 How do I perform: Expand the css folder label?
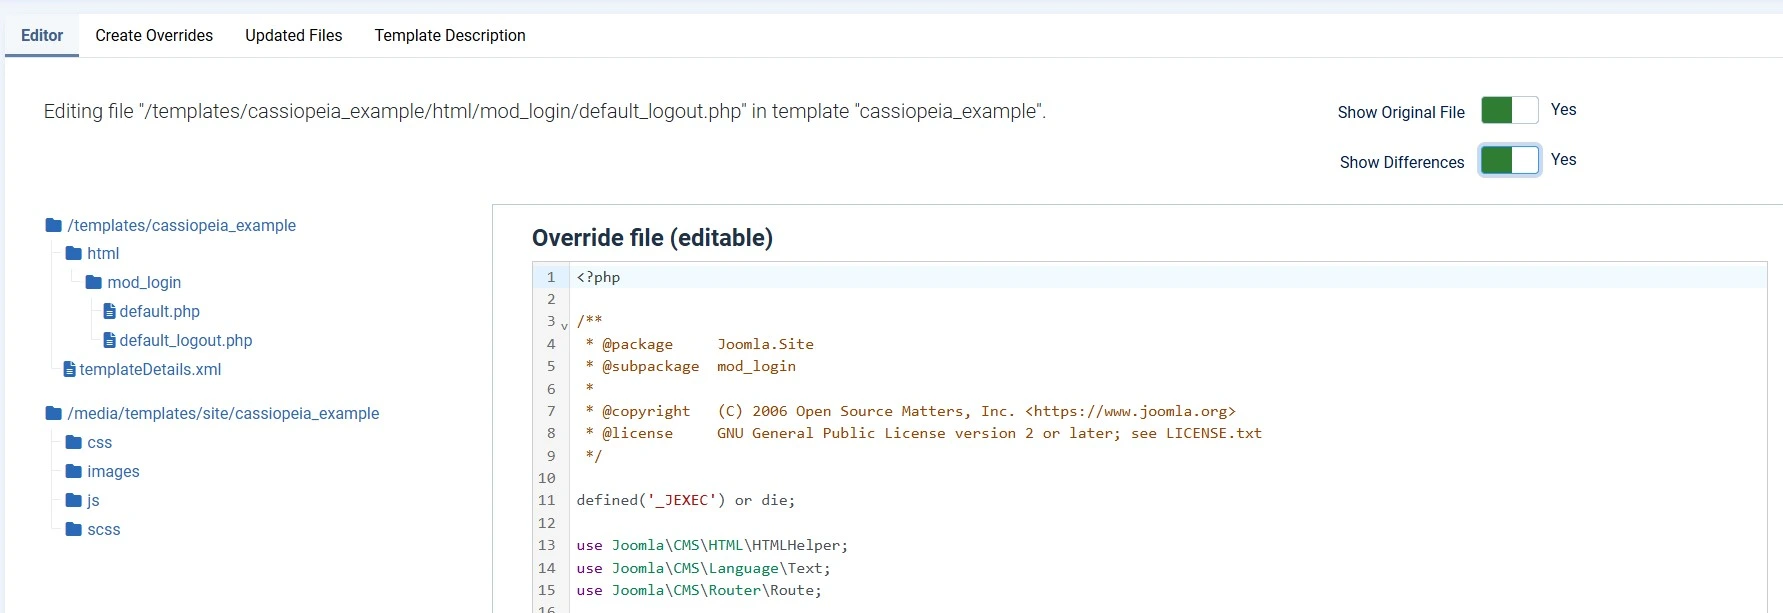100,442
